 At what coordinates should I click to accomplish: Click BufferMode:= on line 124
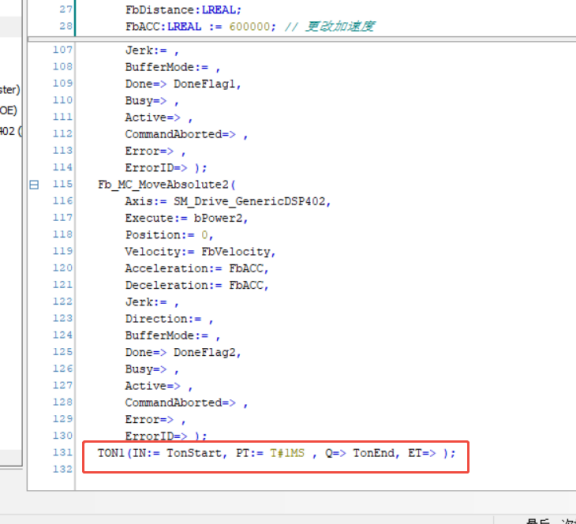(166, 335)
